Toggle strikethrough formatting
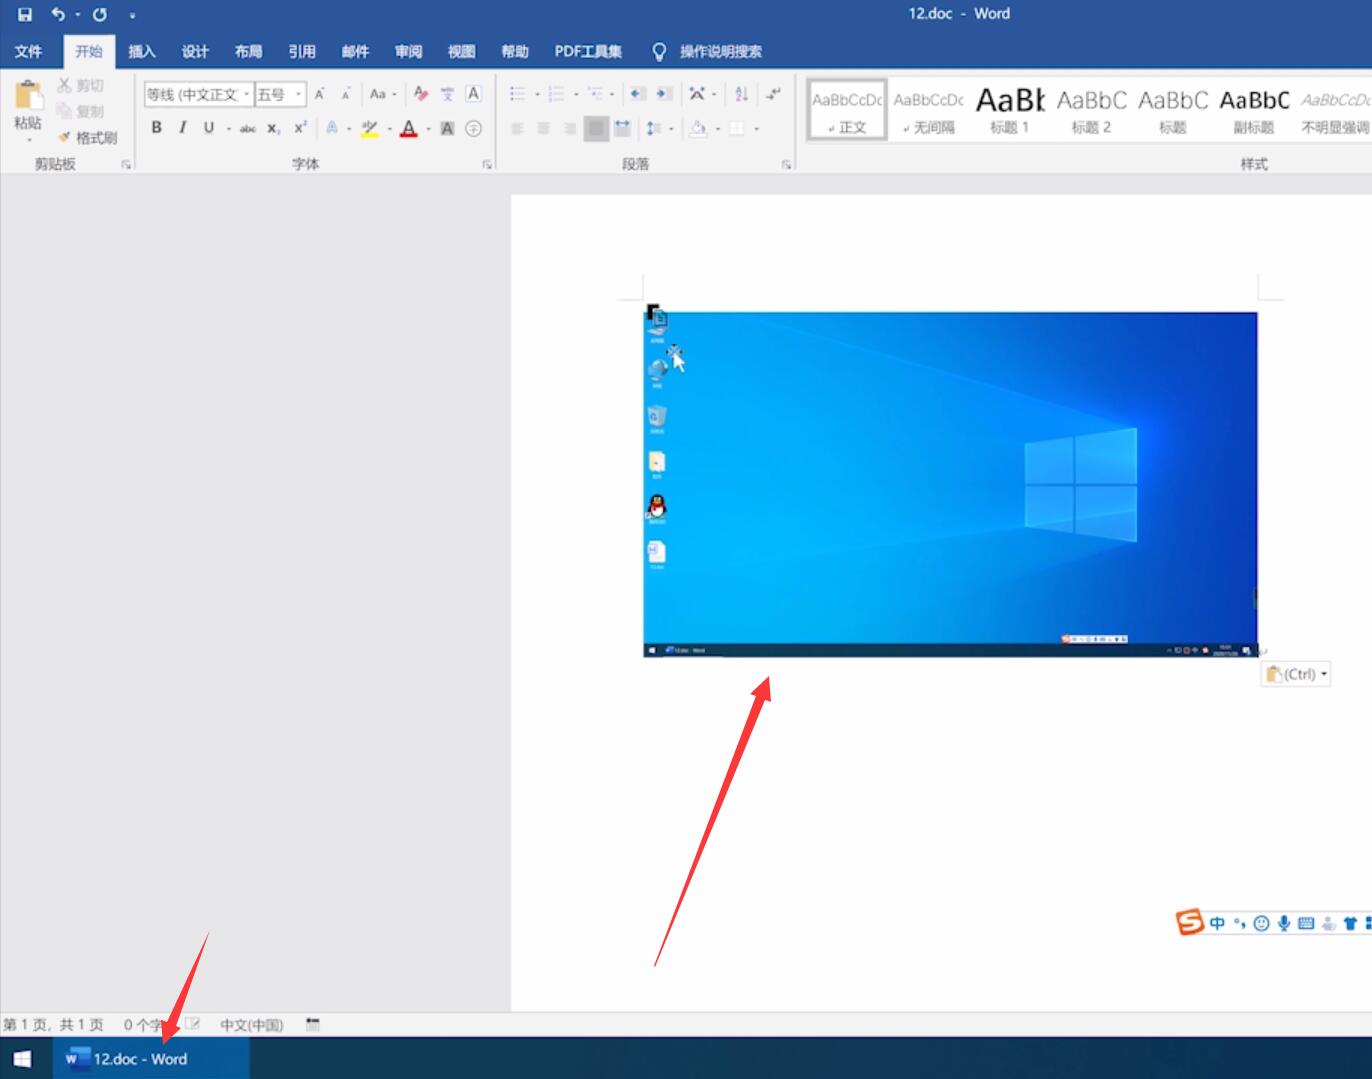Image resolution: width=1372 pixels, height=1079 pixels. 247,128
